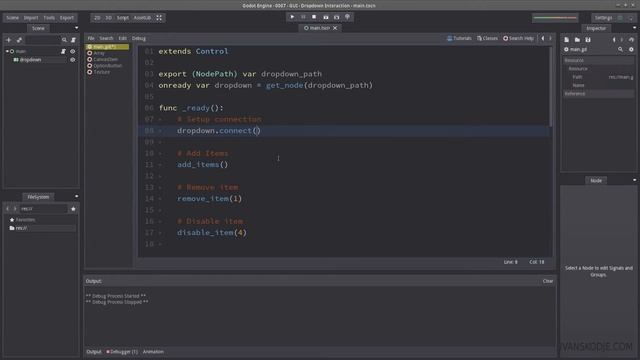Play the edited scene

tap(326, 17)
